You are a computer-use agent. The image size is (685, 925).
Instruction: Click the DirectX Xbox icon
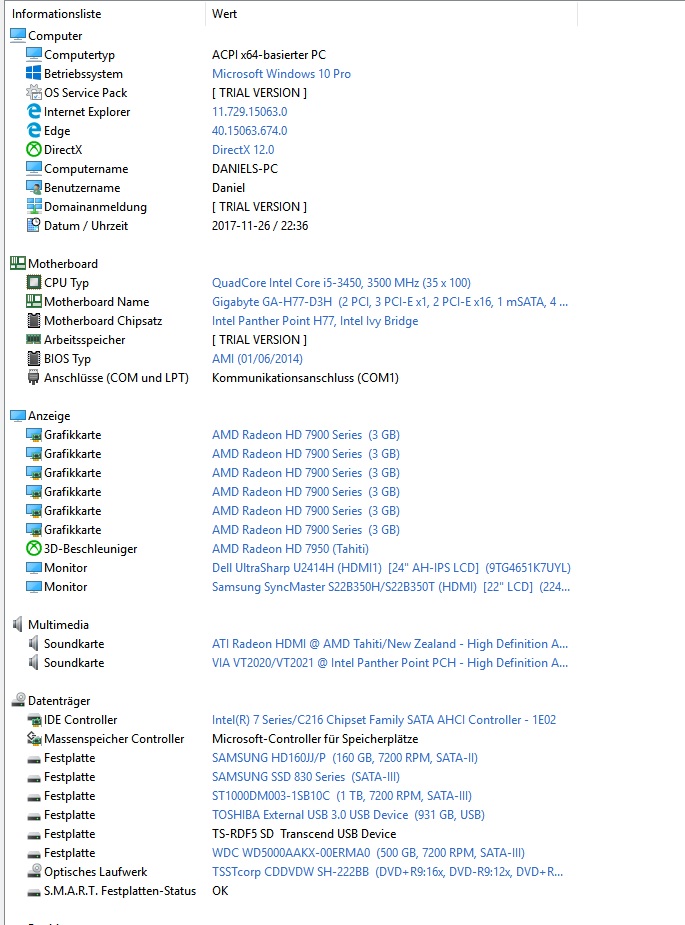click(x=34, y=149)
